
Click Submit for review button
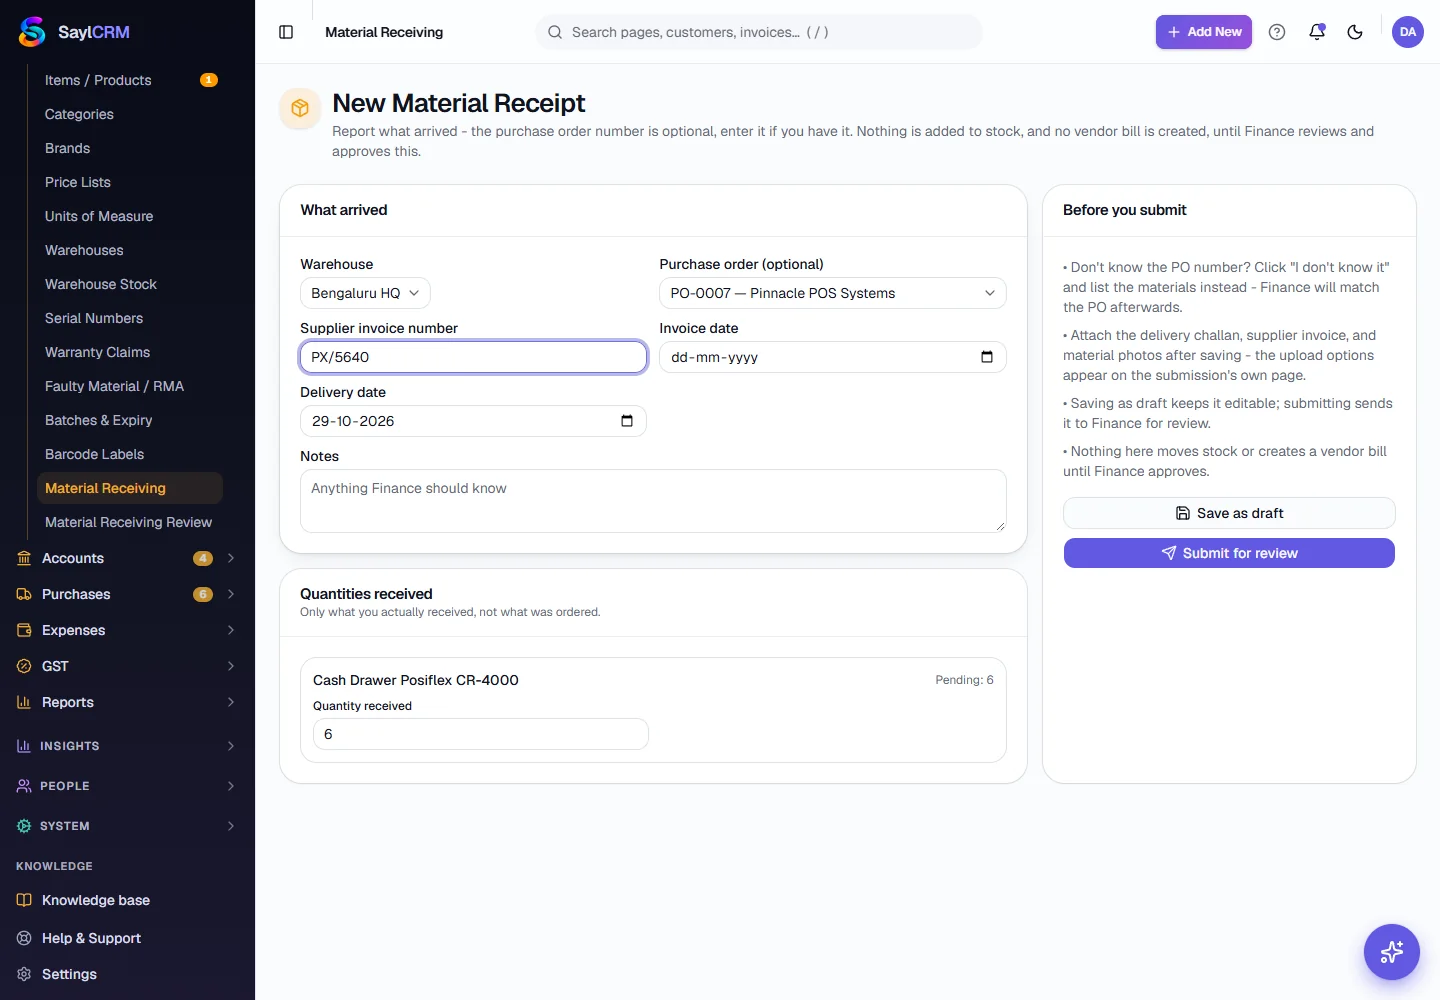coord(1229,553)
